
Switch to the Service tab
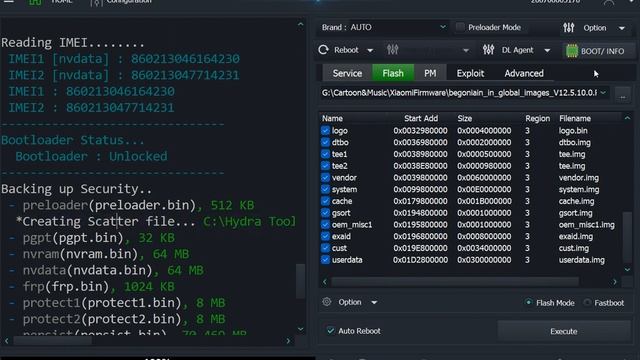click(x=347, y=73)
